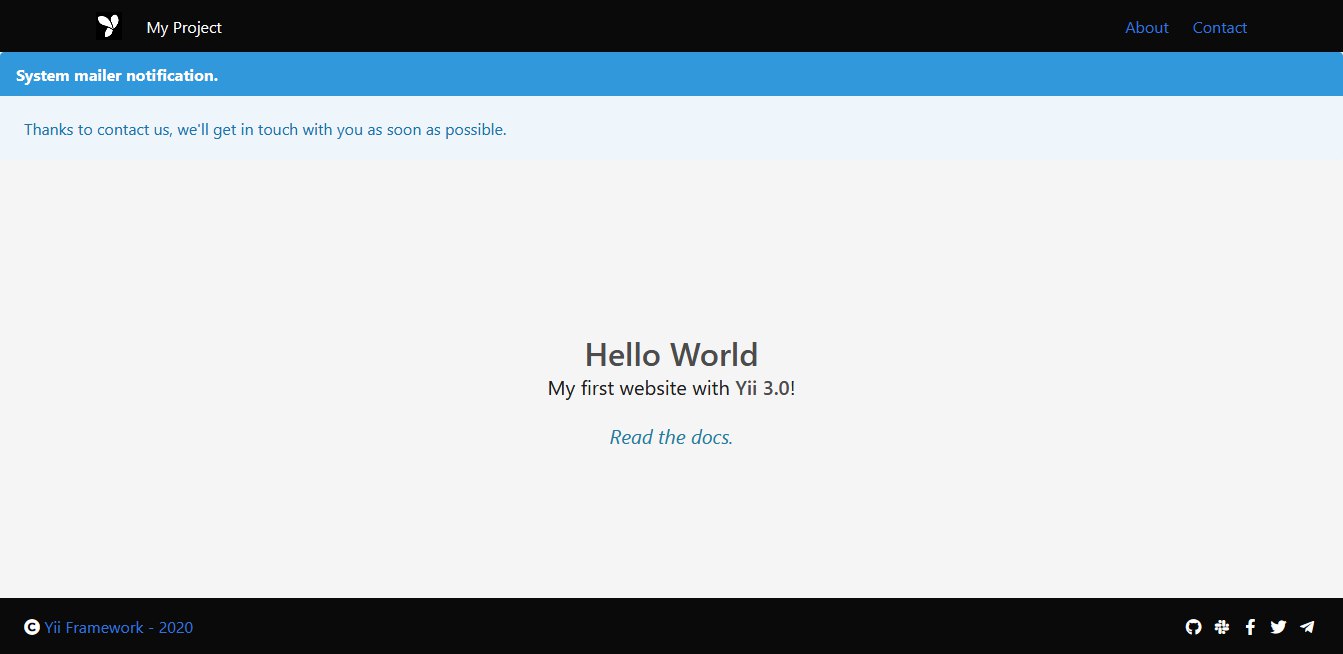Click the Thanks to contact us message
This screenshot has height=654, width=1343.
pos(265,129)
